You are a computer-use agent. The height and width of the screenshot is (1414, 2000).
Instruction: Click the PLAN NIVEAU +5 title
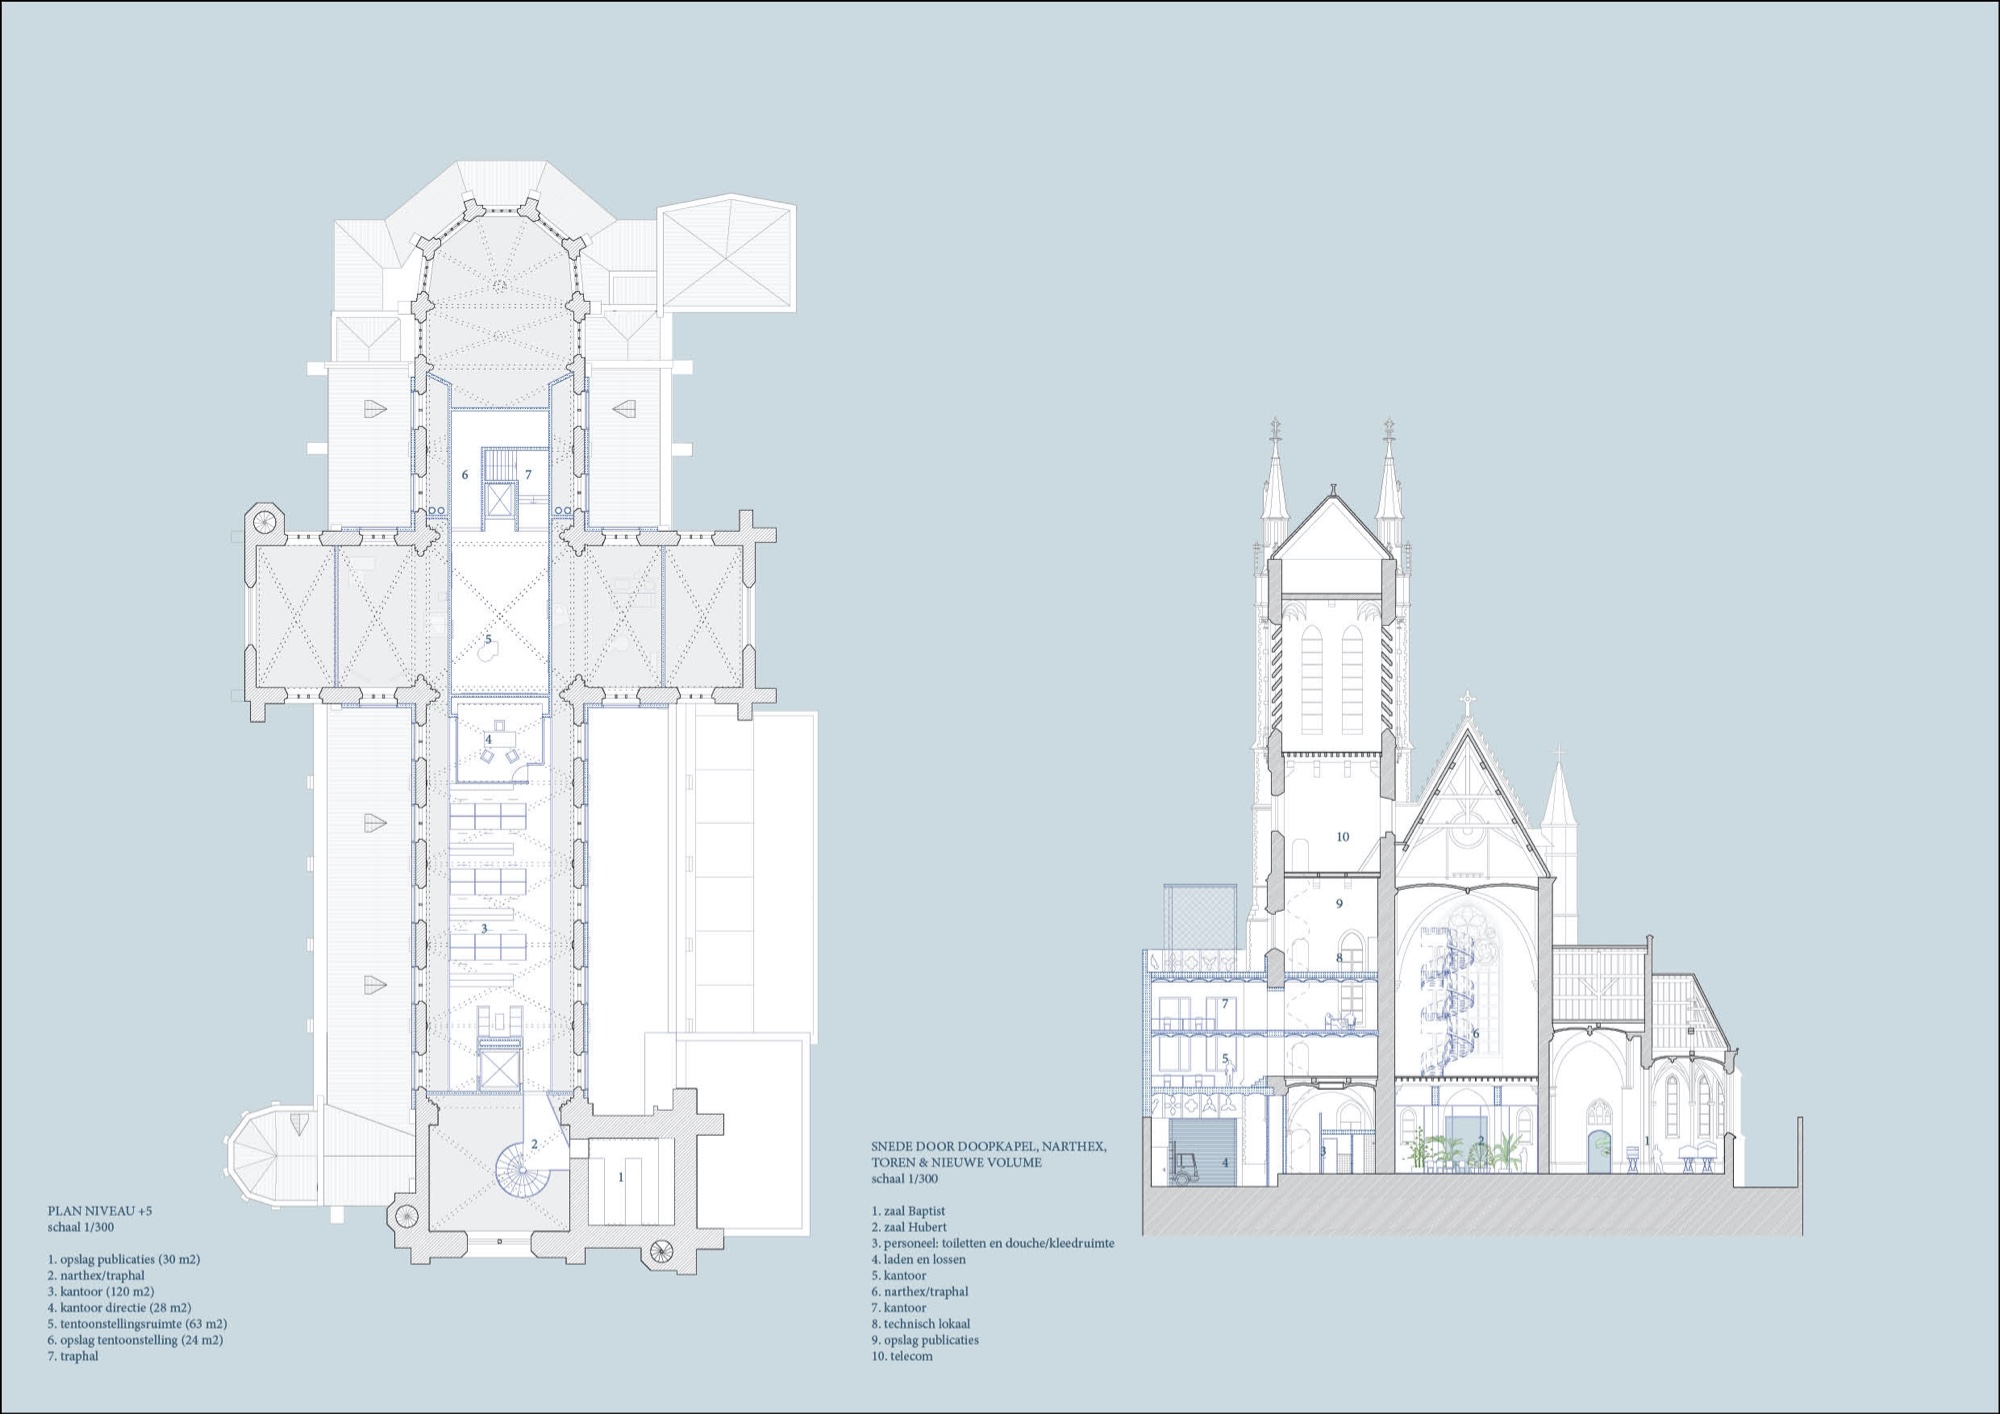click(100, 1211)
